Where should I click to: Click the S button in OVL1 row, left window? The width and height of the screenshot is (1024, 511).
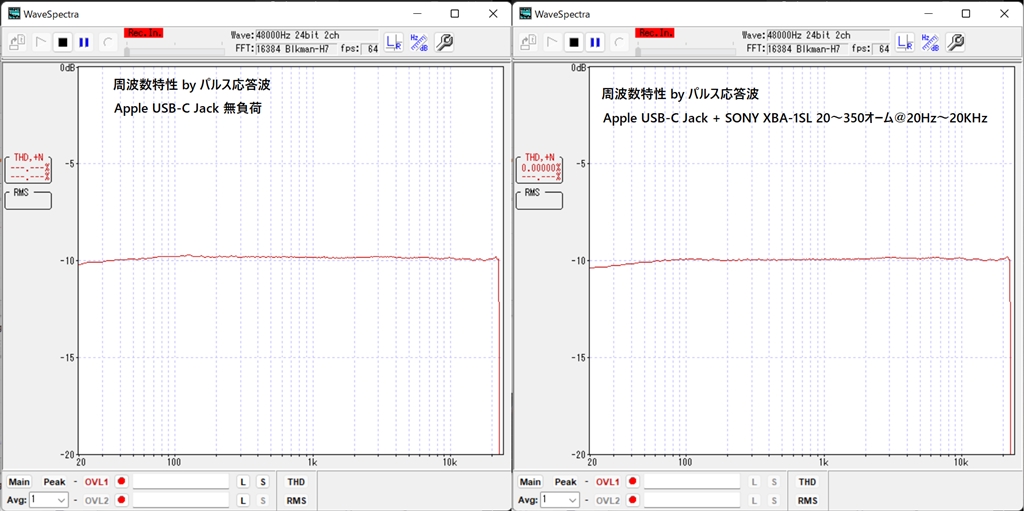262,482
